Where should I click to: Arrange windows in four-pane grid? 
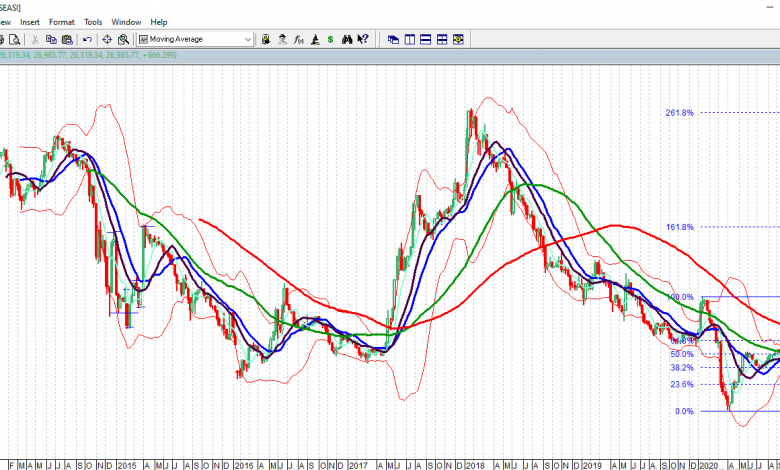(441, 40)
